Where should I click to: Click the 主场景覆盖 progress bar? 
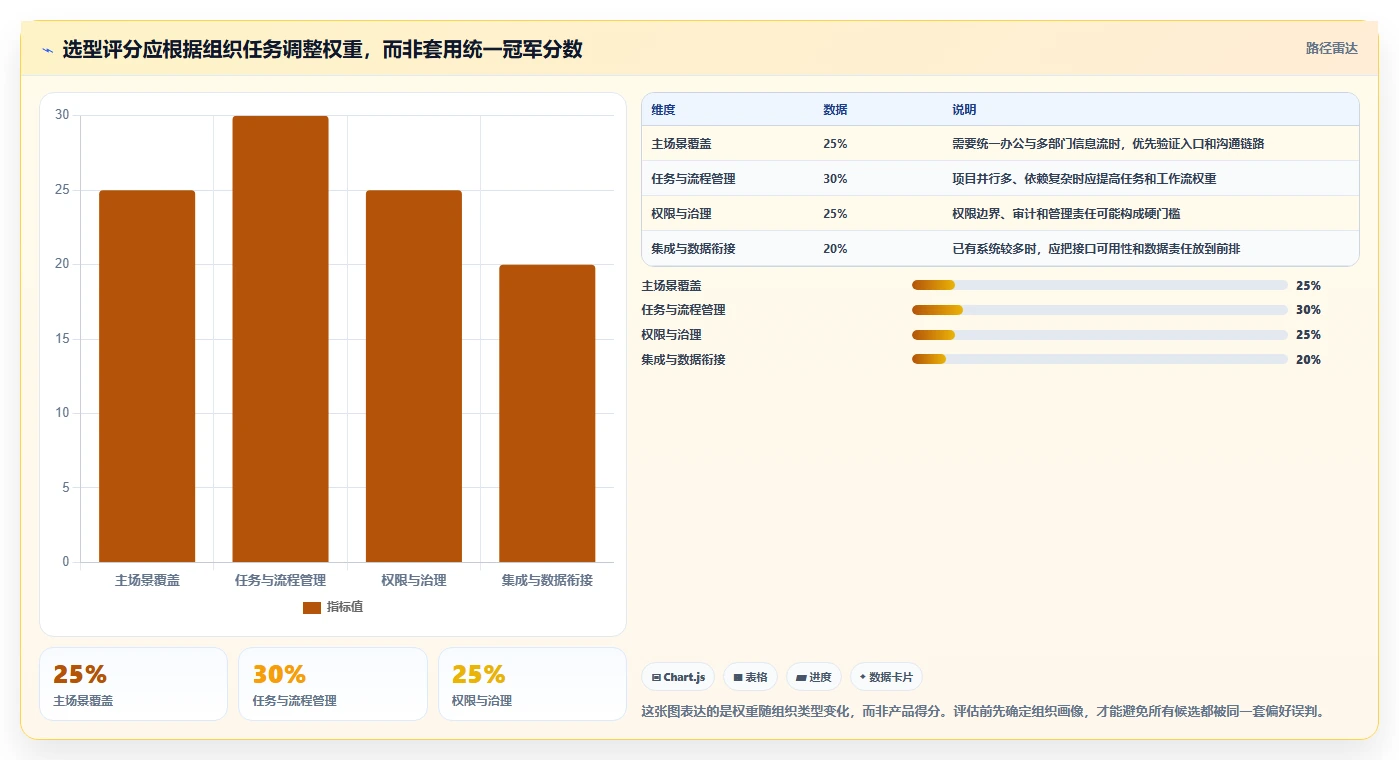coord(1099,285)
